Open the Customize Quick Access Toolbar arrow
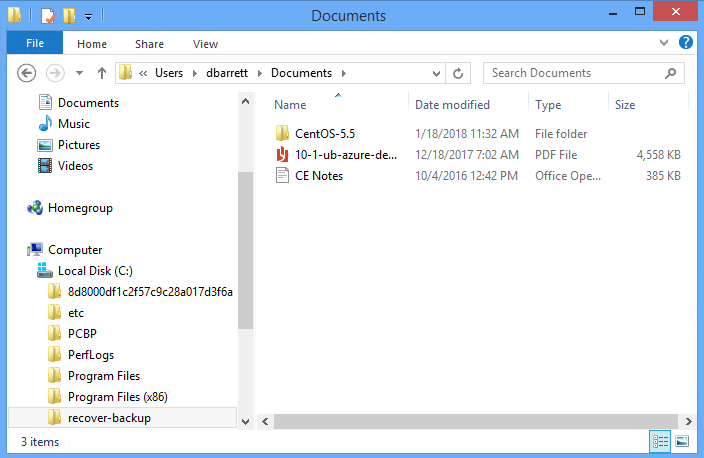 (88, 17)
